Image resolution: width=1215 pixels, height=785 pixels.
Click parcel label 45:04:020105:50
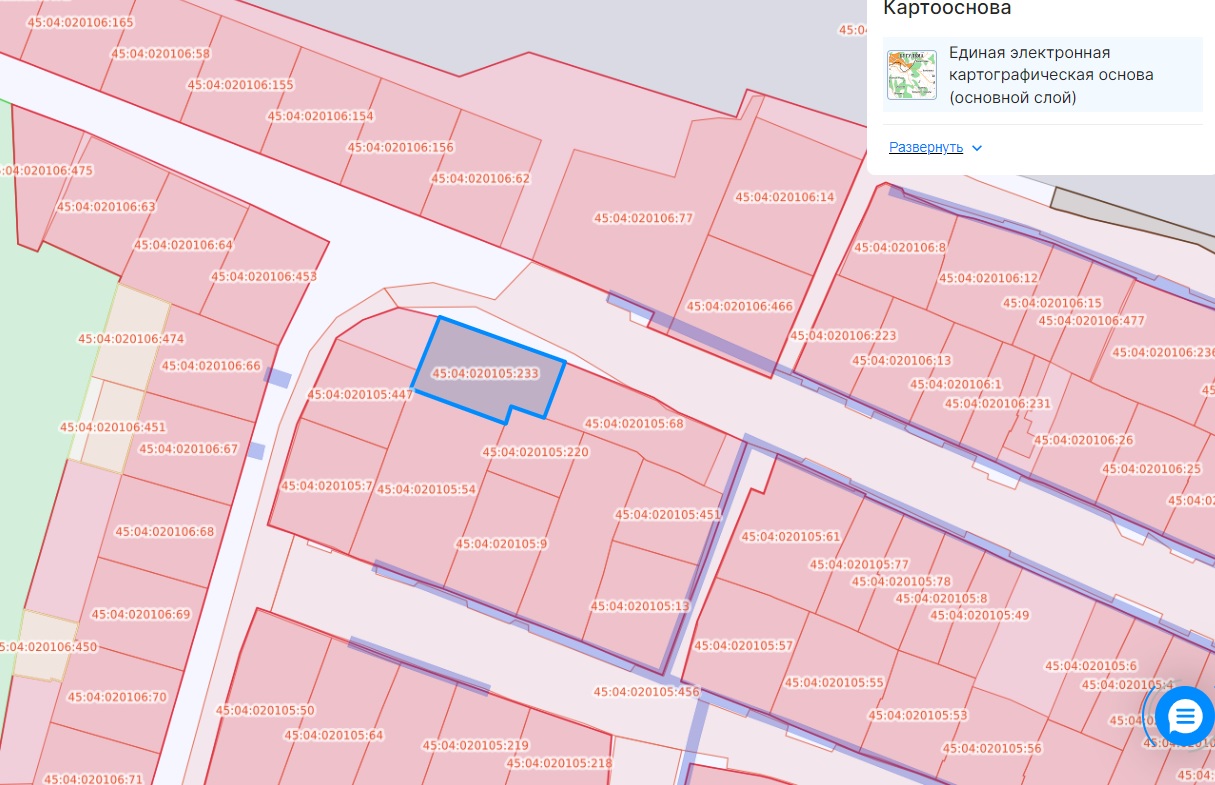point(265,711)
